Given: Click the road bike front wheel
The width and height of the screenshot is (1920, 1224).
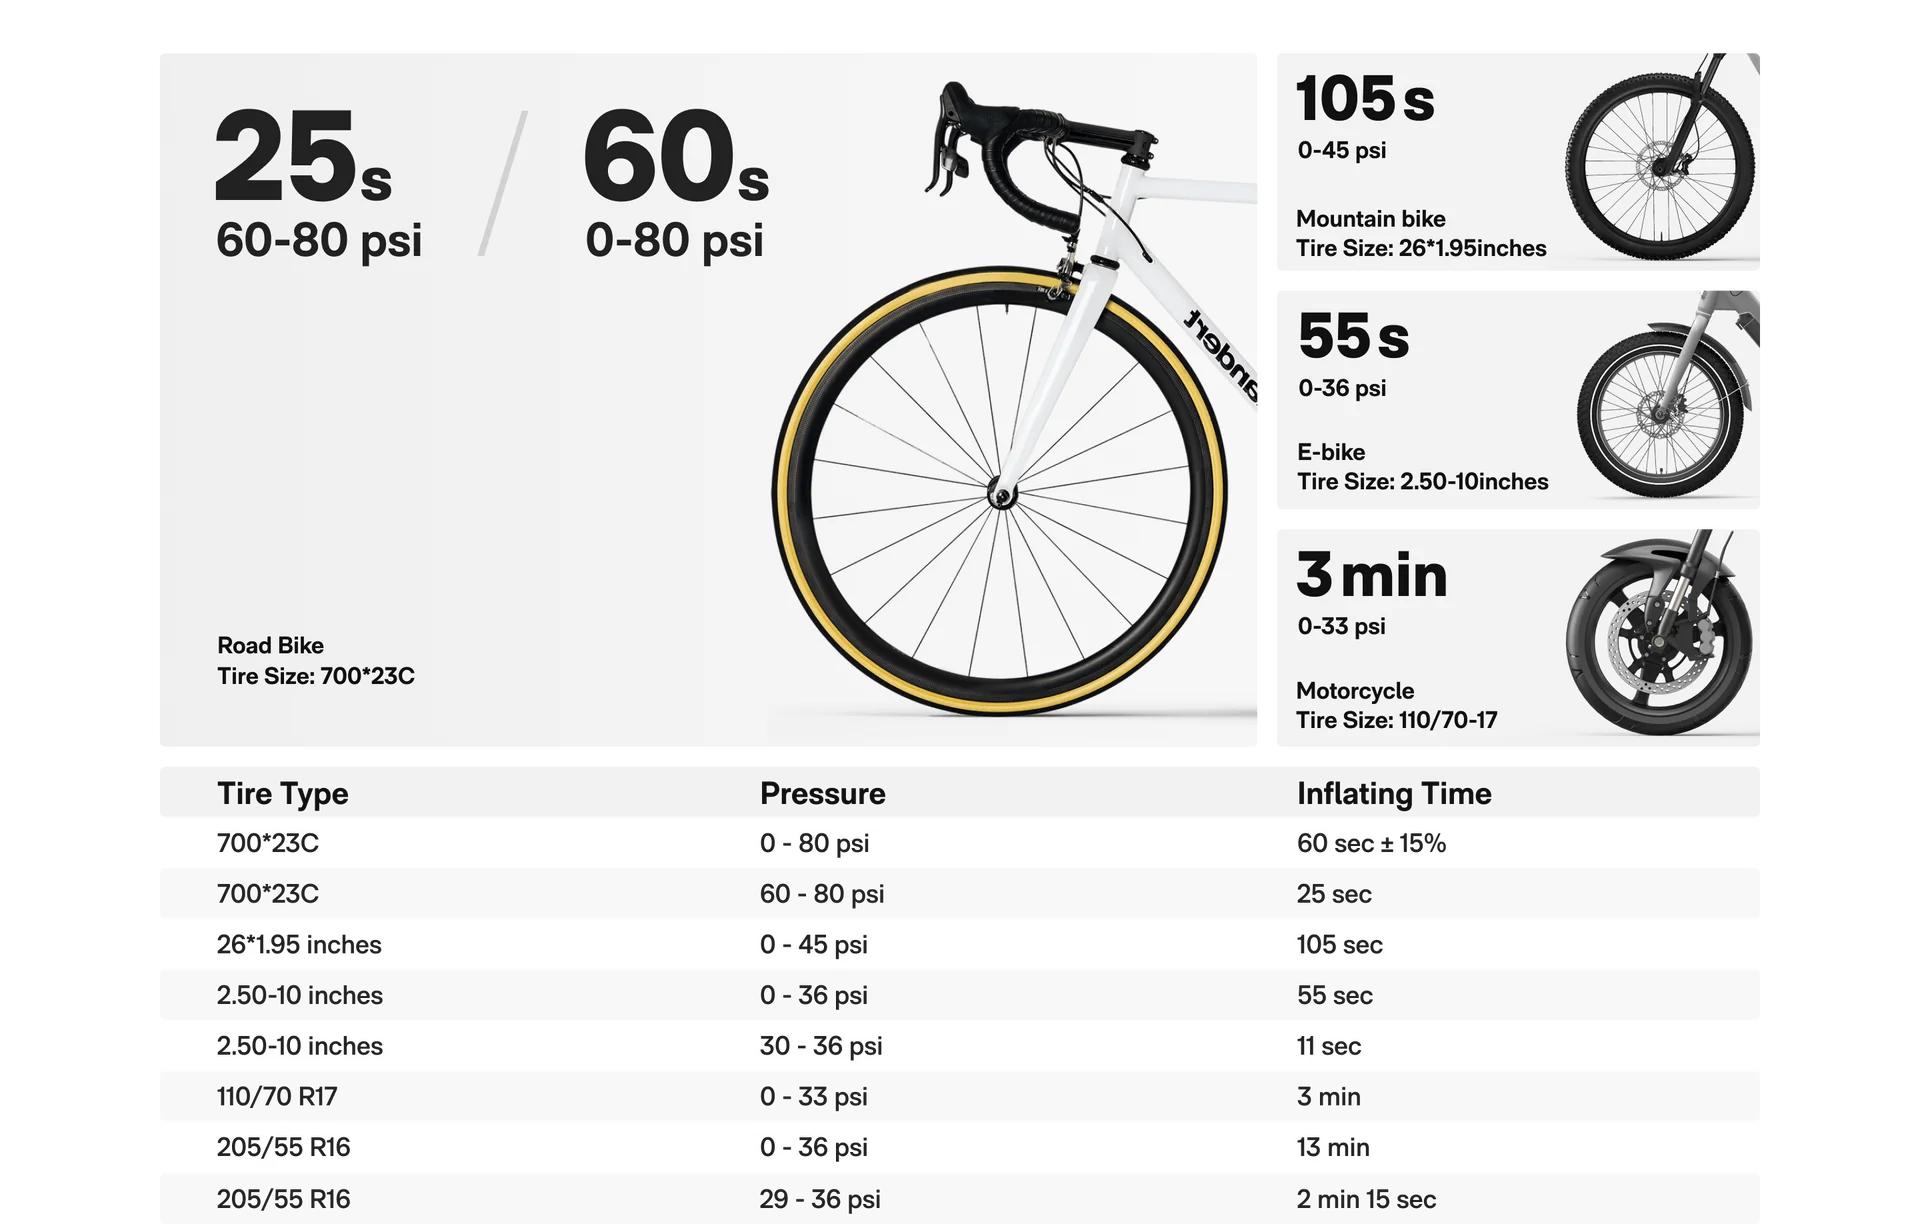Looking at the screenshot, I should (1000, 492).
